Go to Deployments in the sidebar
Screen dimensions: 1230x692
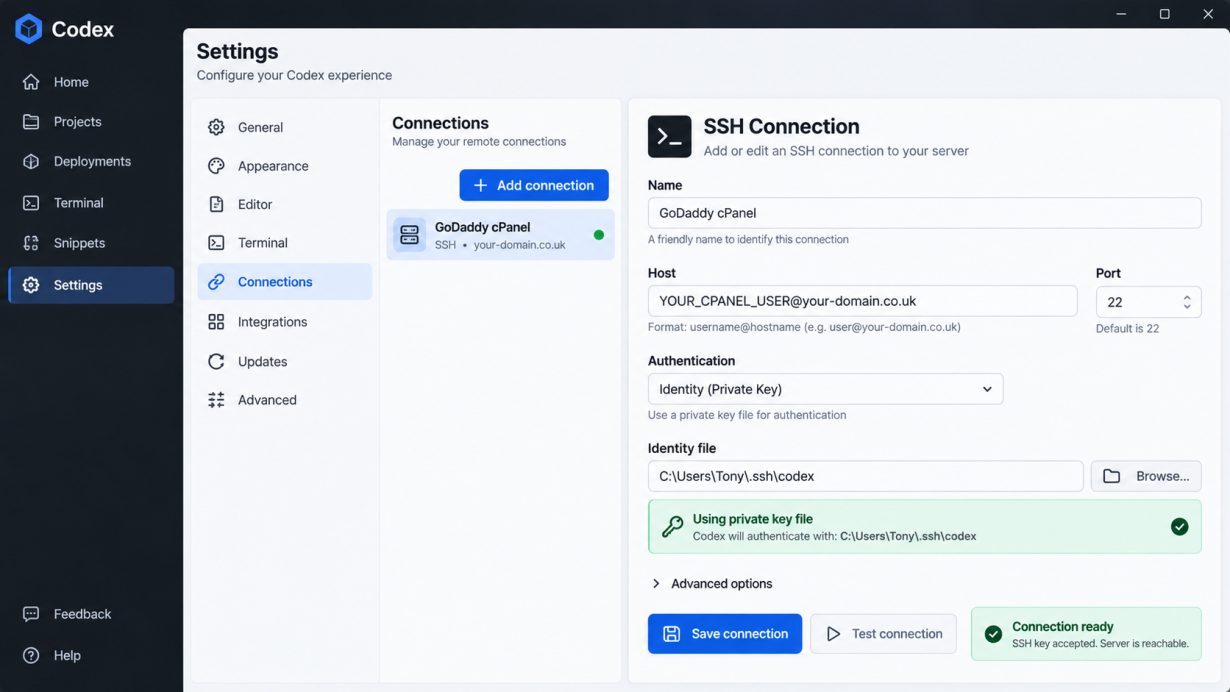91,161
